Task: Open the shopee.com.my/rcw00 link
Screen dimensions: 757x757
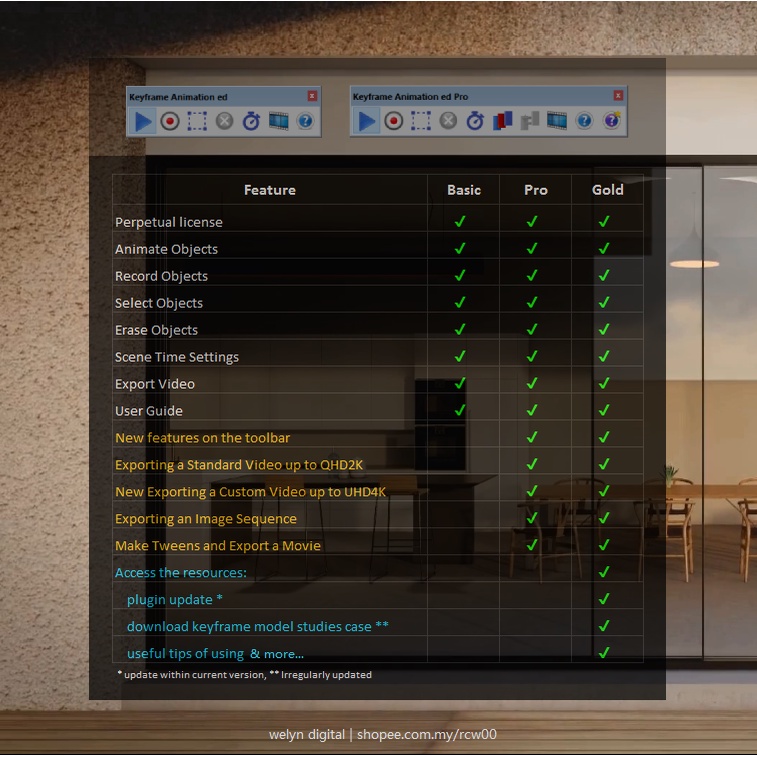Action: (x=427, y=735)
